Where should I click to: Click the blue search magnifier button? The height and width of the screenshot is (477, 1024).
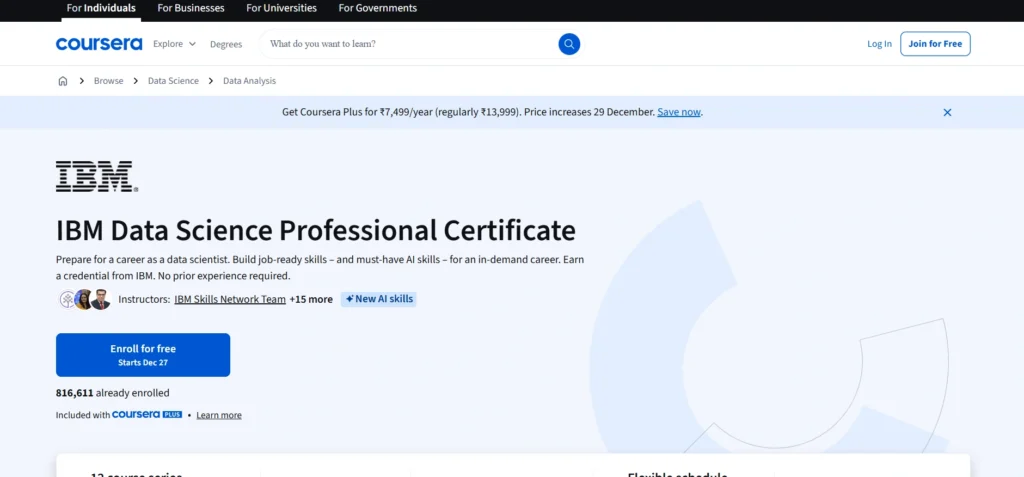point(569,44)
